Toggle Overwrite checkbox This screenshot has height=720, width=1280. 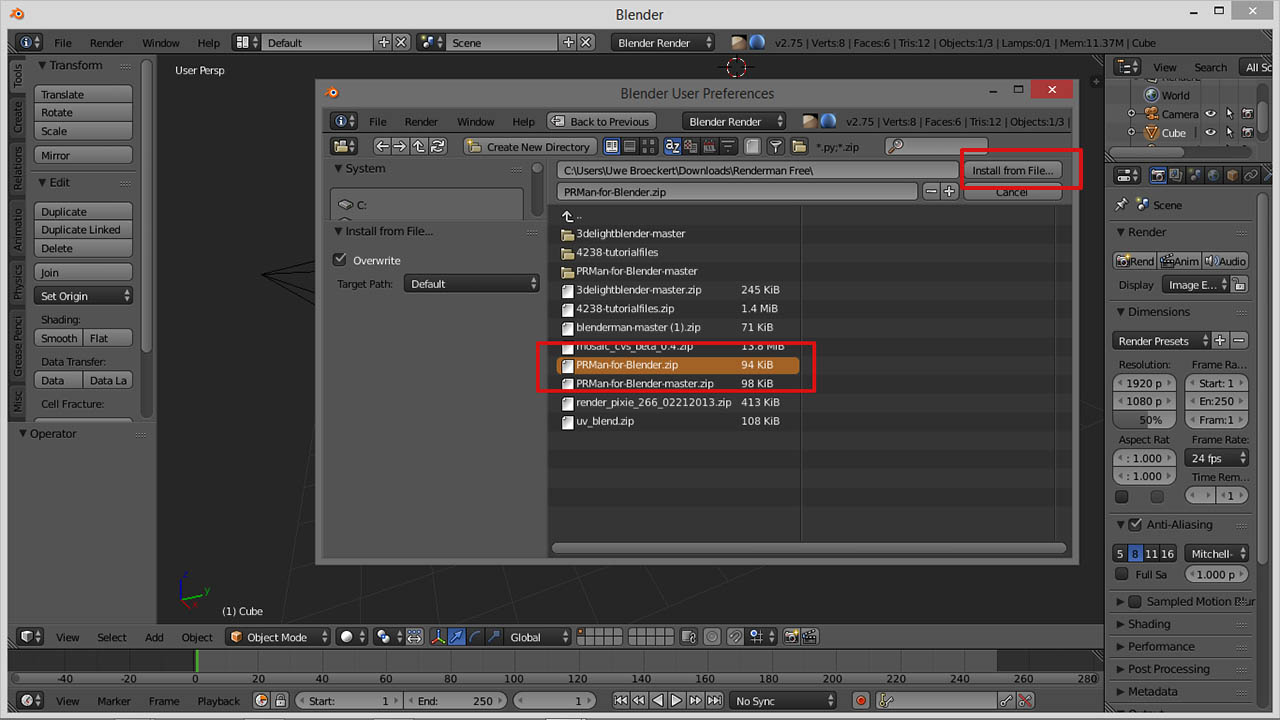pyautogui.click(x=340, y=260)
